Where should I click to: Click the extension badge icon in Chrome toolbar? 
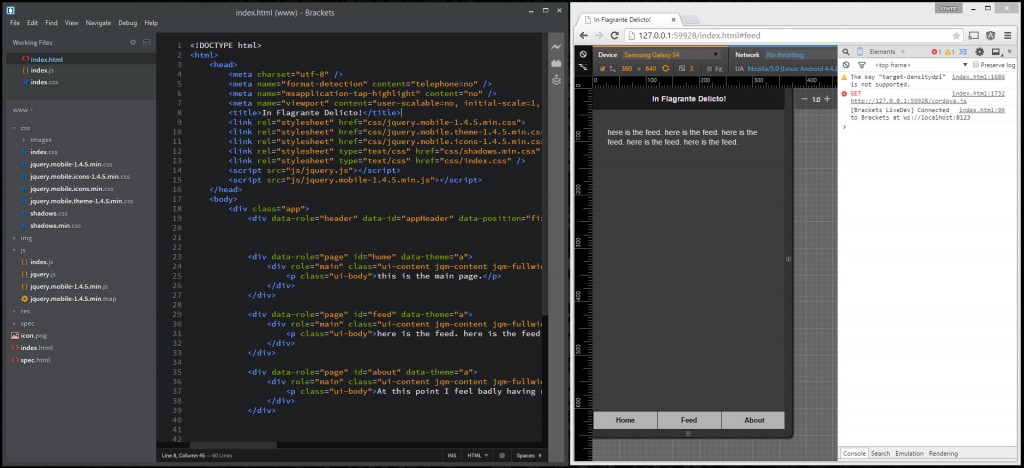[990, 35]
